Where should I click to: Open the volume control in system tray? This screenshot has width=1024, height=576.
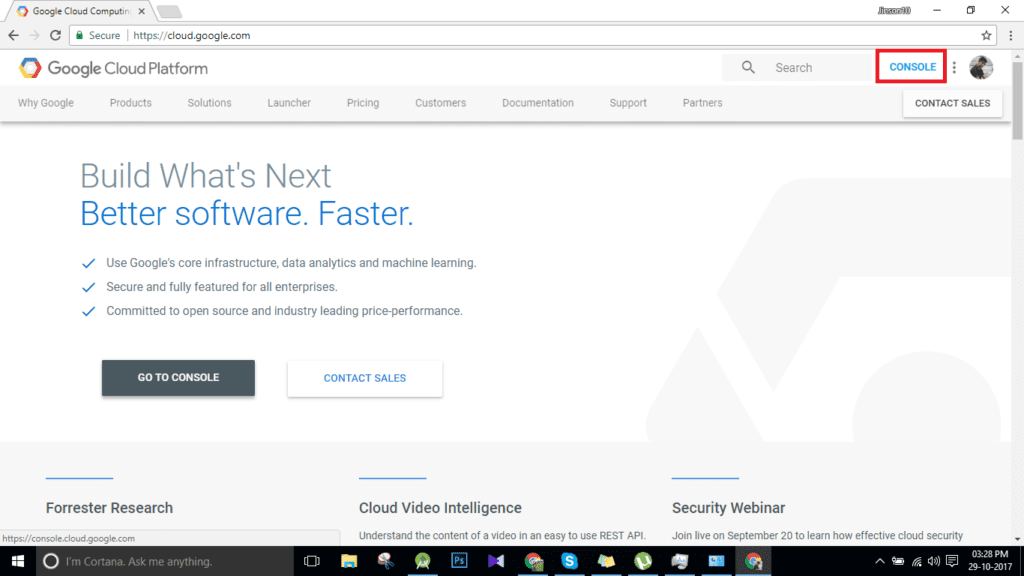tap(934, 562)
